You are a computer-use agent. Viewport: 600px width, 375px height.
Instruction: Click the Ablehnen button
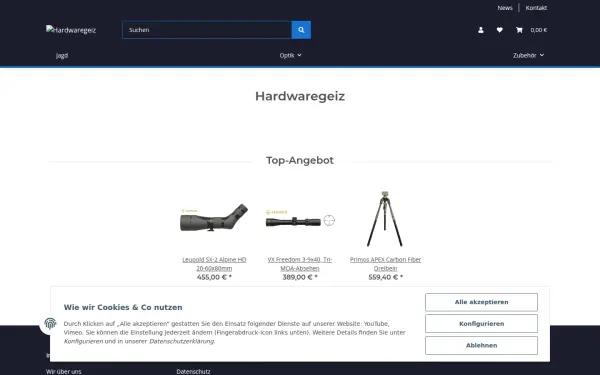(481, 345)
